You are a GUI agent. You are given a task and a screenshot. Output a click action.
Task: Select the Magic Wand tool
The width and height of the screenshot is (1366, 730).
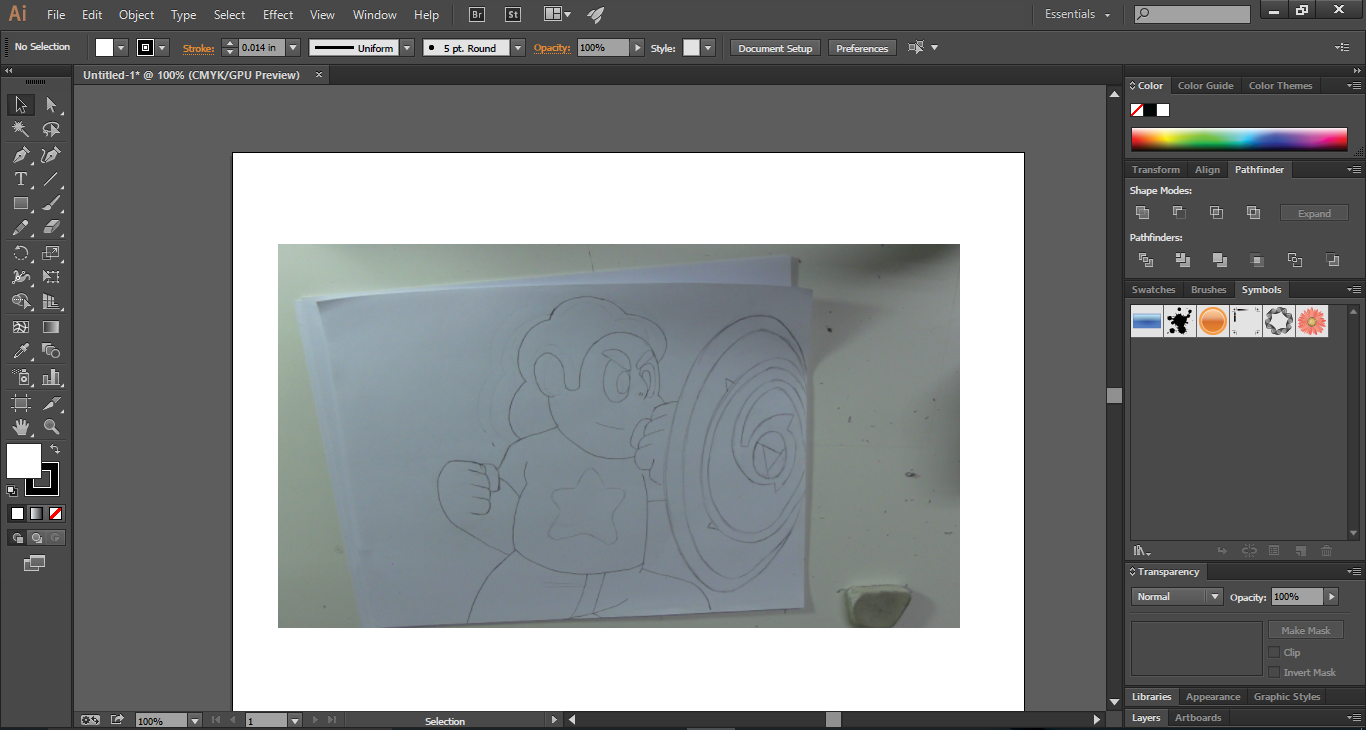20,130
